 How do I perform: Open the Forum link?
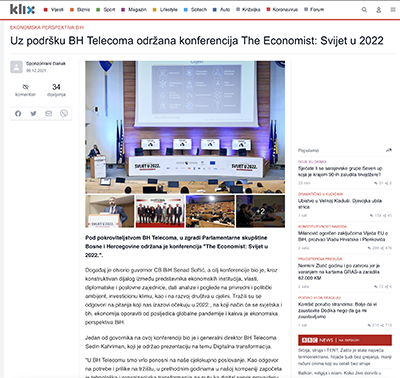click(x=314, y=10)
